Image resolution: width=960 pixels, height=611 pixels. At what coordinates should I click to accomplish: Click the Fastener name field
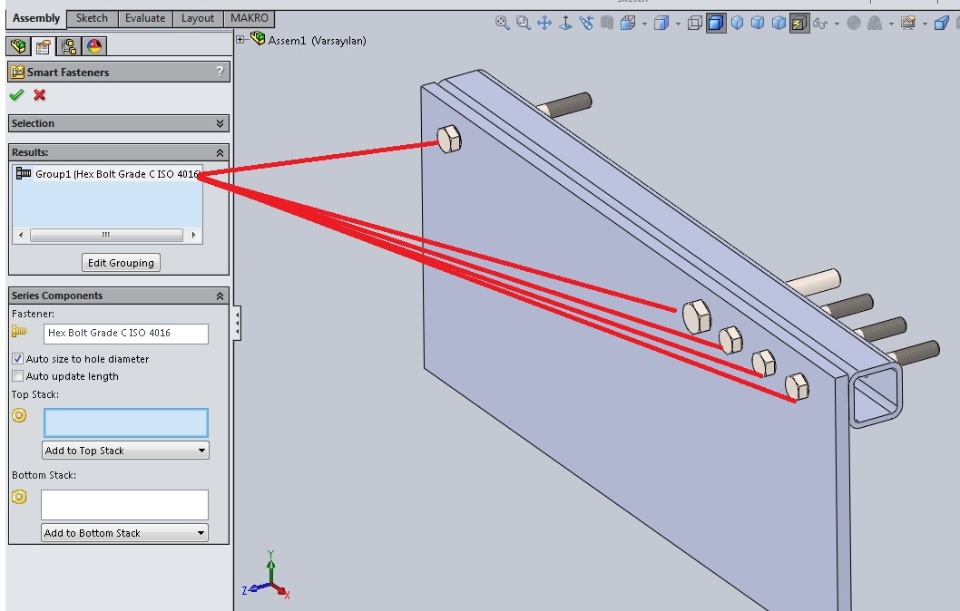click(x=126, y=333)
